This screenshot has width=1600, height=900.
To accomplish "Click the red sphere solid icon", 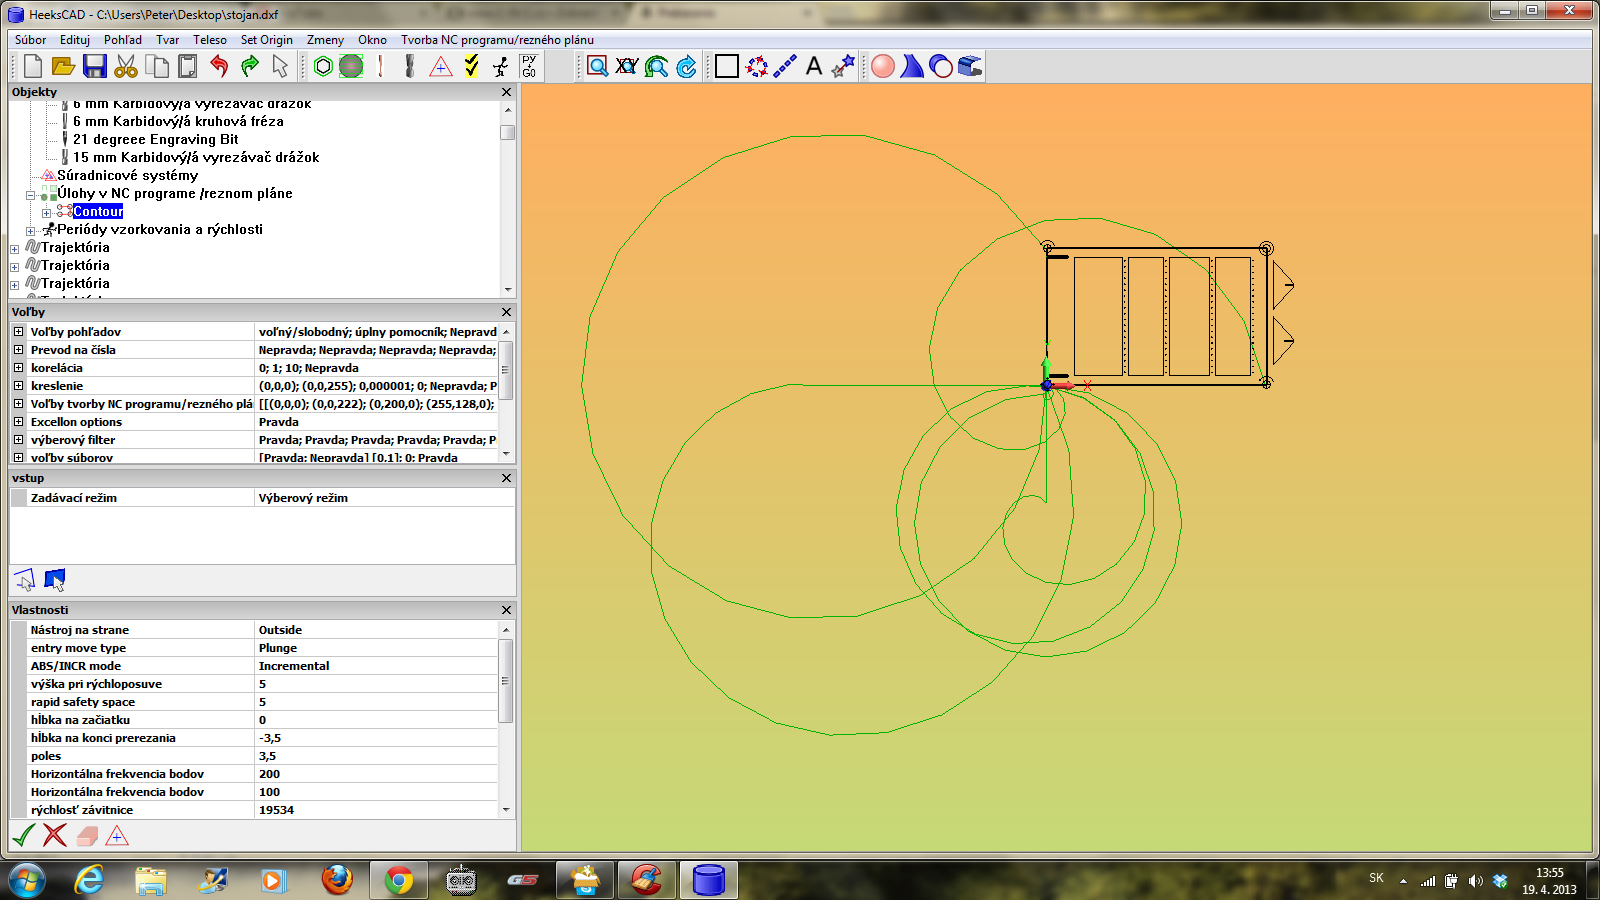I will [882, 66].
